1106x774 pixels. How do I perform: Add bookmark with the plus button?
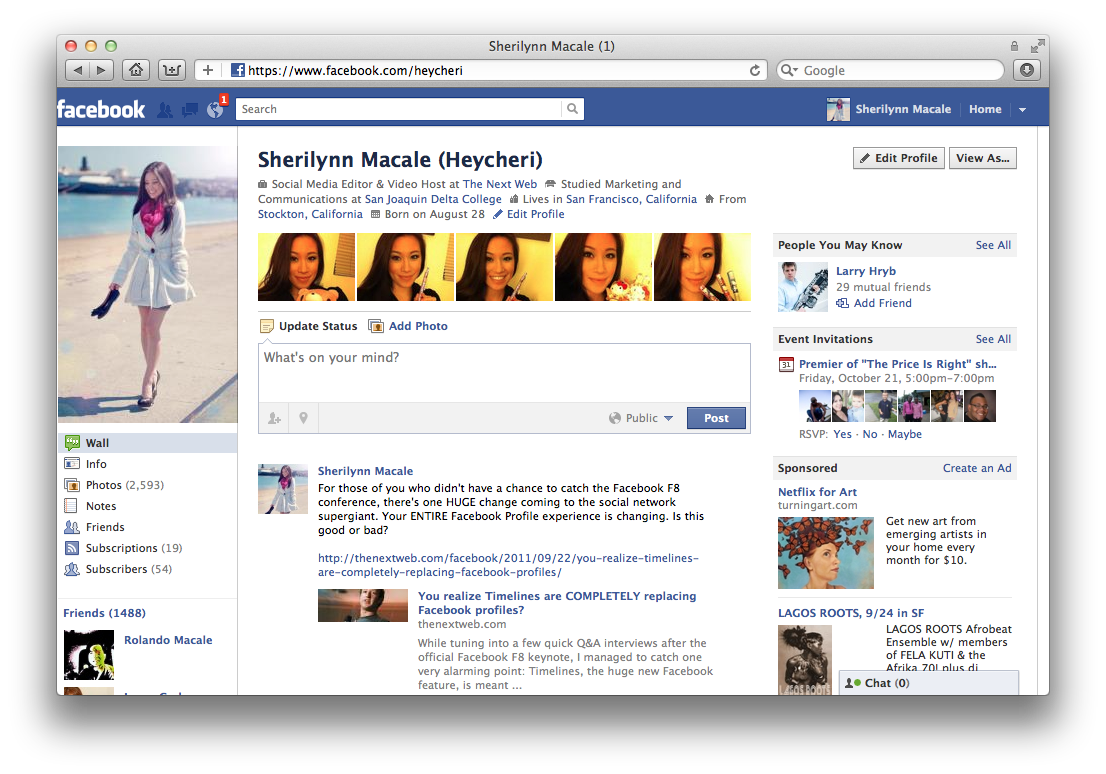point(207,70)
